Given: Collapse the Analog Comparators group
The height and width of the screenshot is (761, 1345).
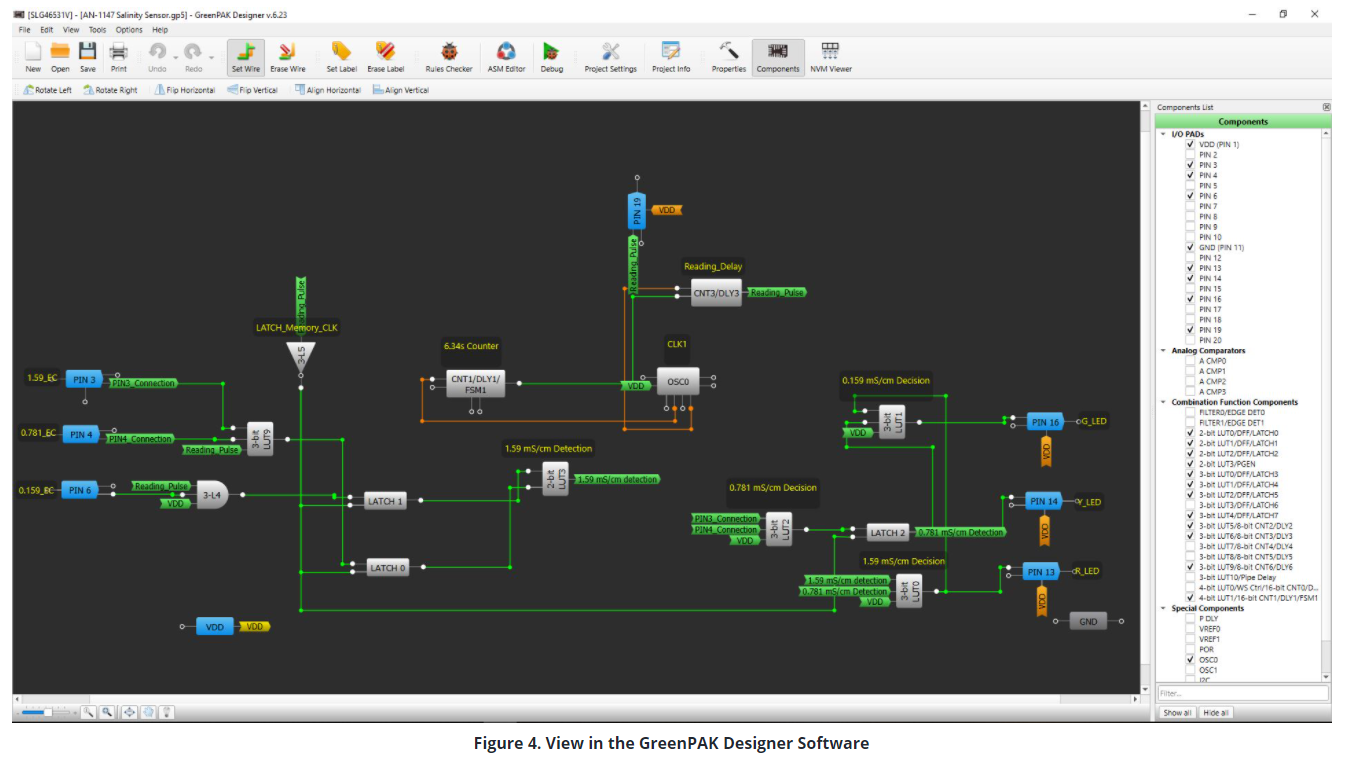Looking at the screenshot, I should coord(1163,351).
